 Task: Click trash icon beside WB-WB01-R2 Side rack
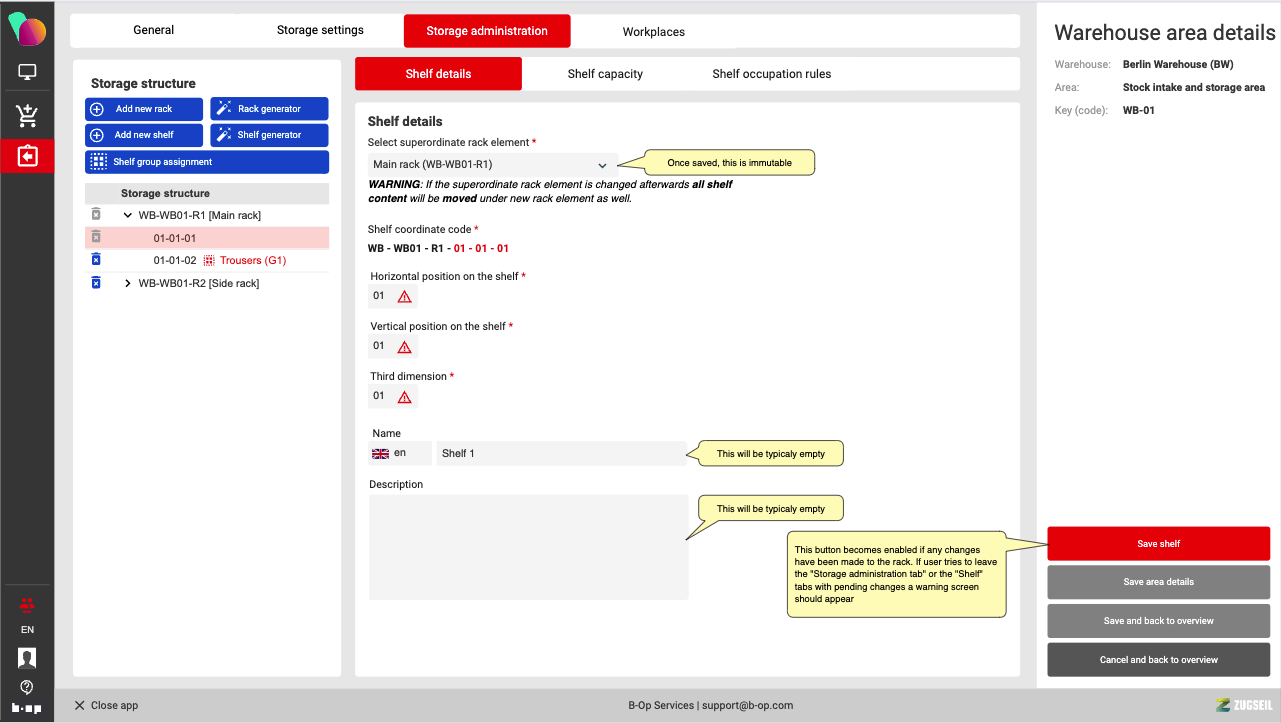click(96, 283)
